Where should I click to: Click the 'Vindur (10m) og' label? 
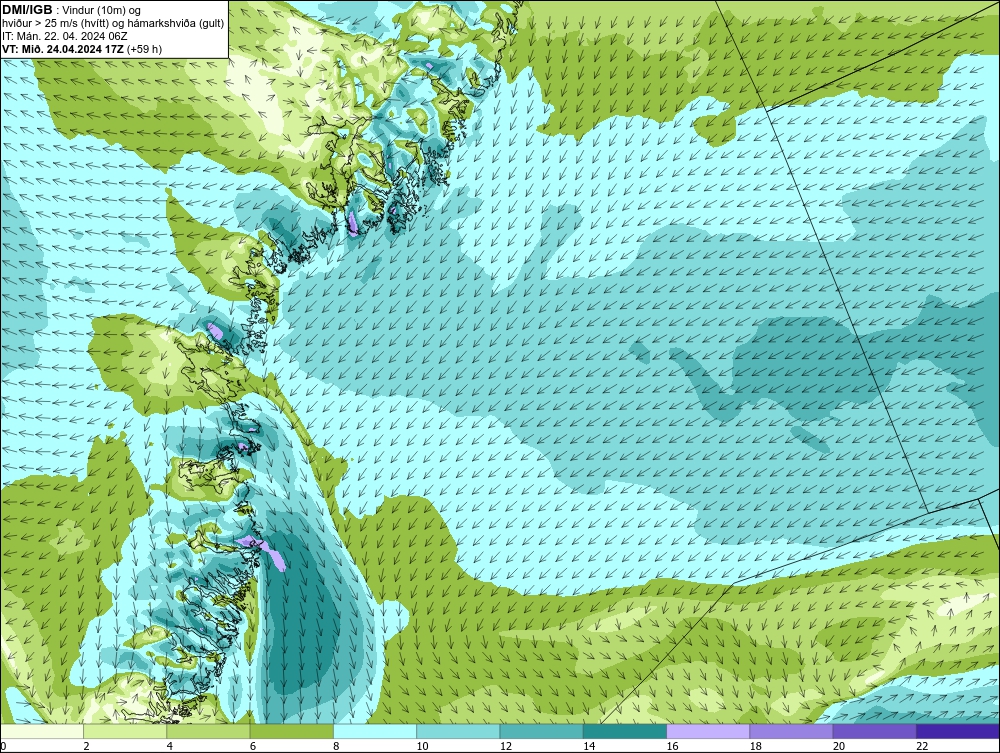(x=101, y=10)
